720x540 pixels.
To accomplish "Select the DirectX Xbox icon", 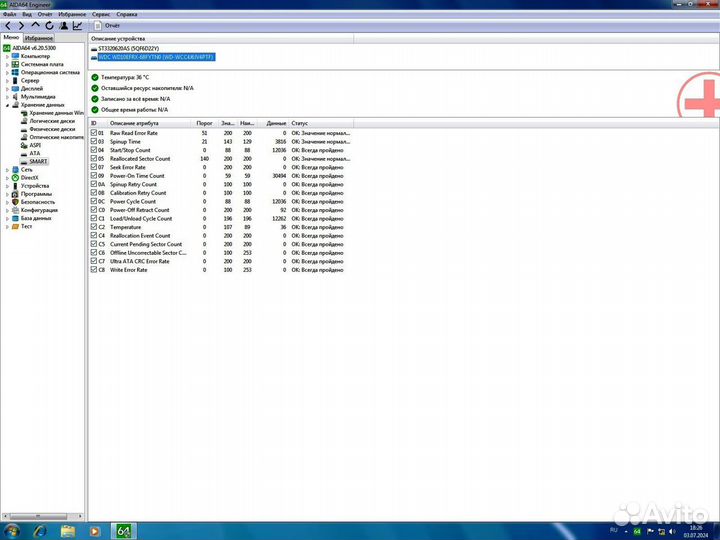I will point(15,178).
